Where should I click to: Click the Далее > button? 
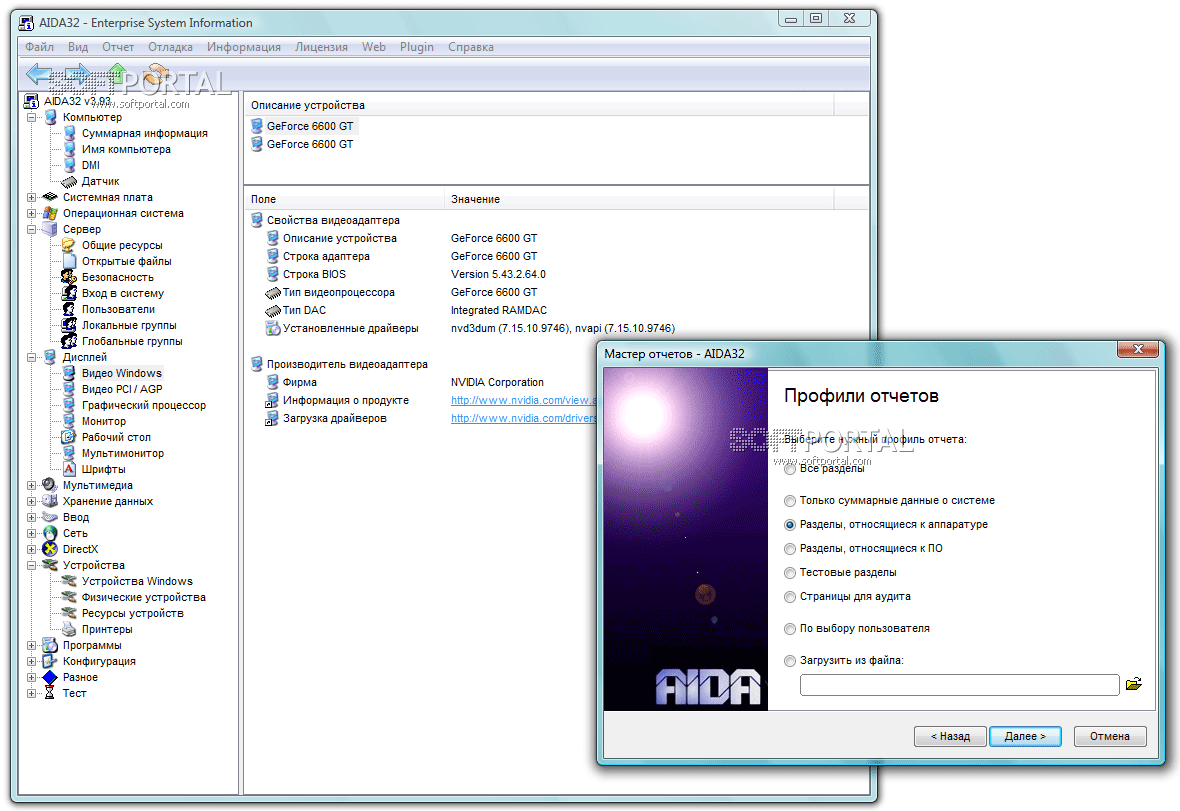pyautogui.click(x=1025, y=736)
